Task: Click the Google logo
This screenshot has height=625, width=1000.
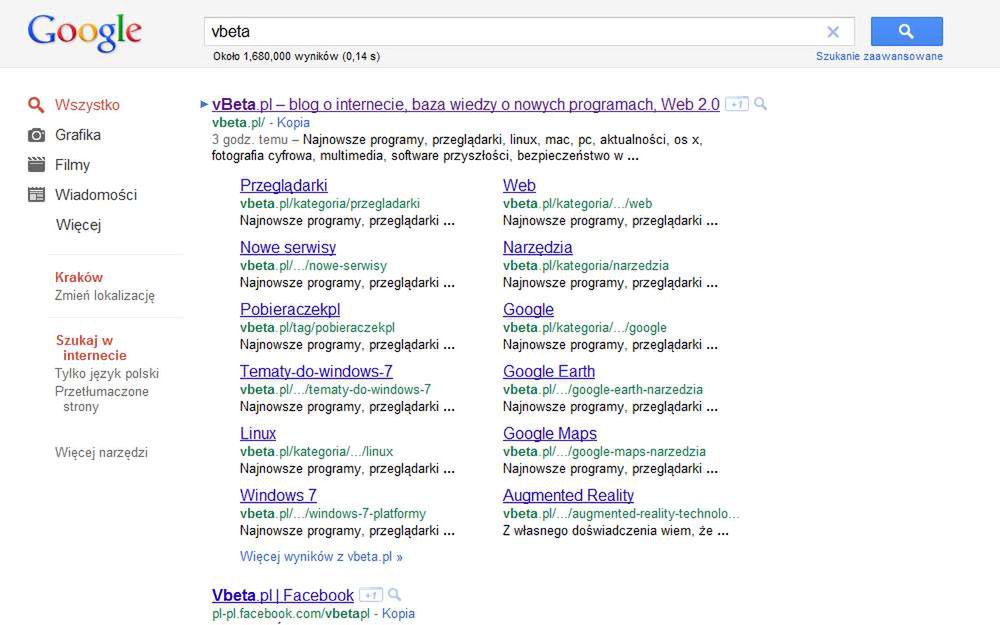Action: (x=84, y=33)
